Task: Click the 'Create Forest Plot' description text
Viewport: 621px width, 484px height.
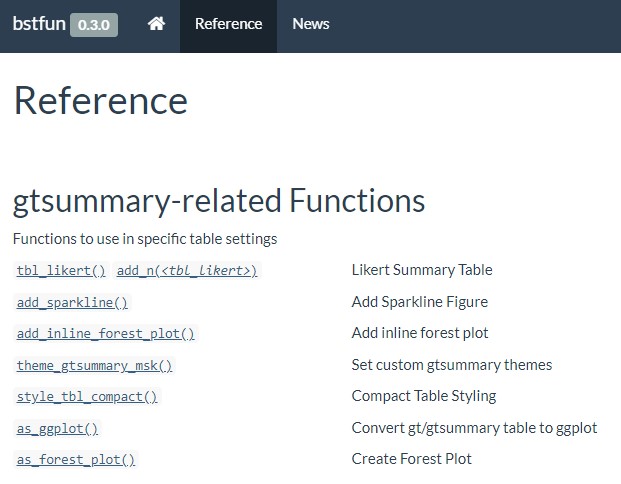Action: coord(411,459)
